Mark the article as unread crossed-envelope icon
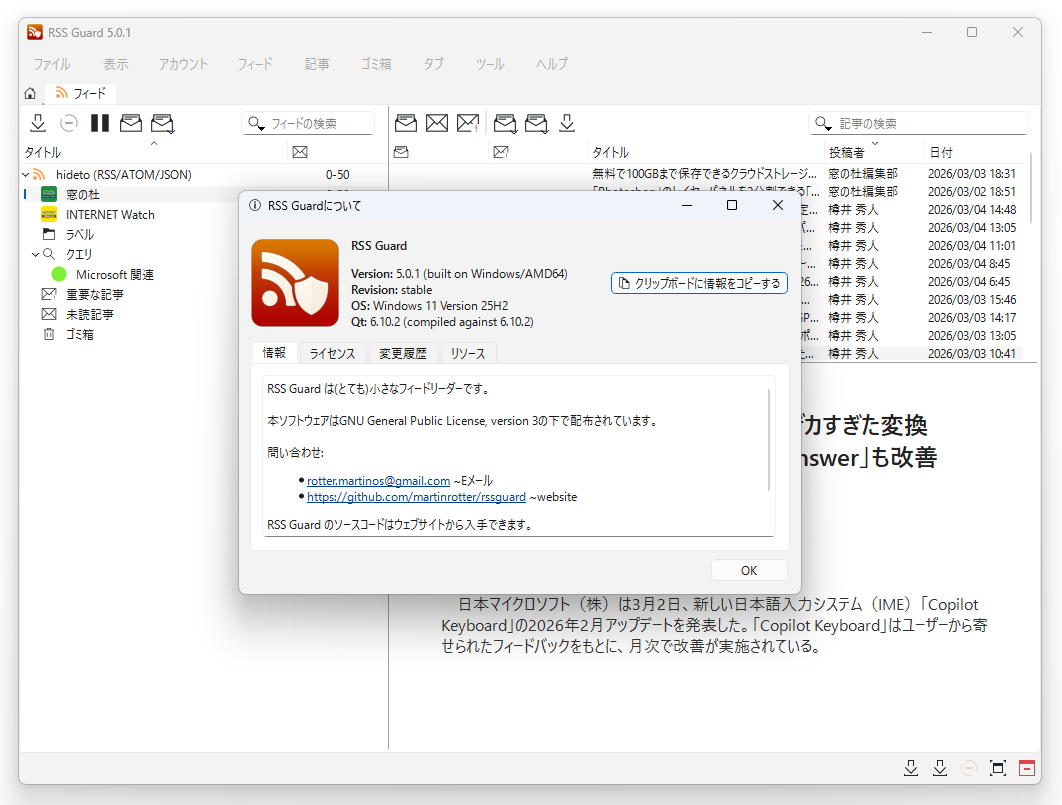This screenshot has height=805, width=1062. tap(436, 122)
